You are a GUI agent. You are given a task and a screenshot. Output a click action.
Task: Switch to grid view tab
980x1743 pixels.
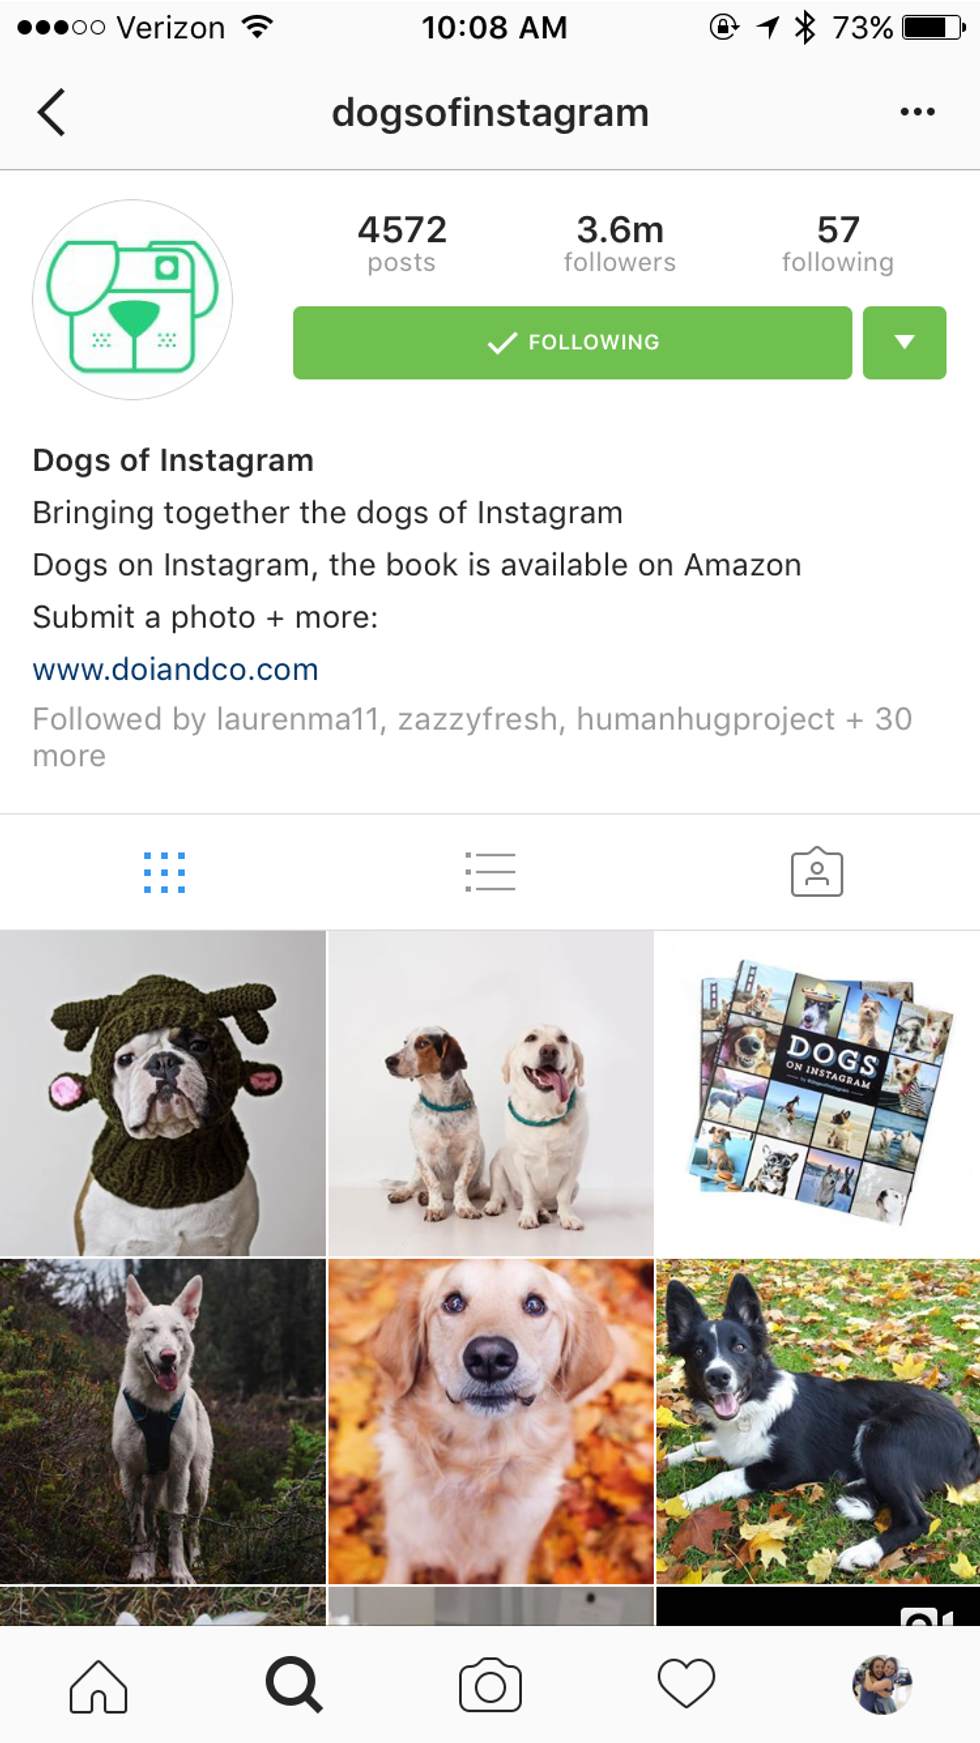[x=164, y=872]
